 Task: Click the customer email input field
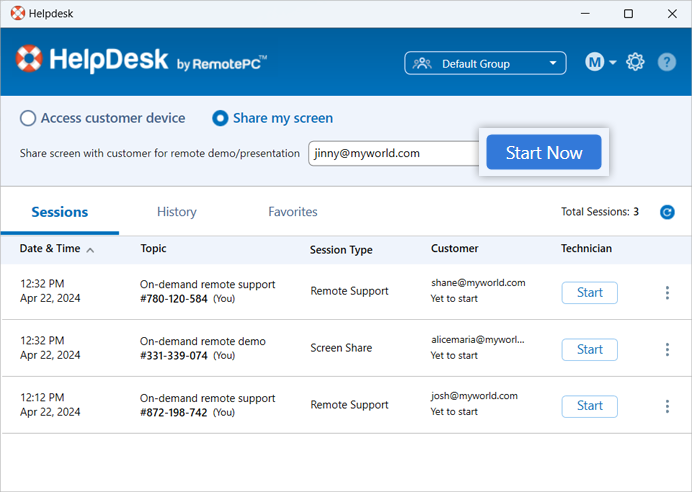[394, 154]
